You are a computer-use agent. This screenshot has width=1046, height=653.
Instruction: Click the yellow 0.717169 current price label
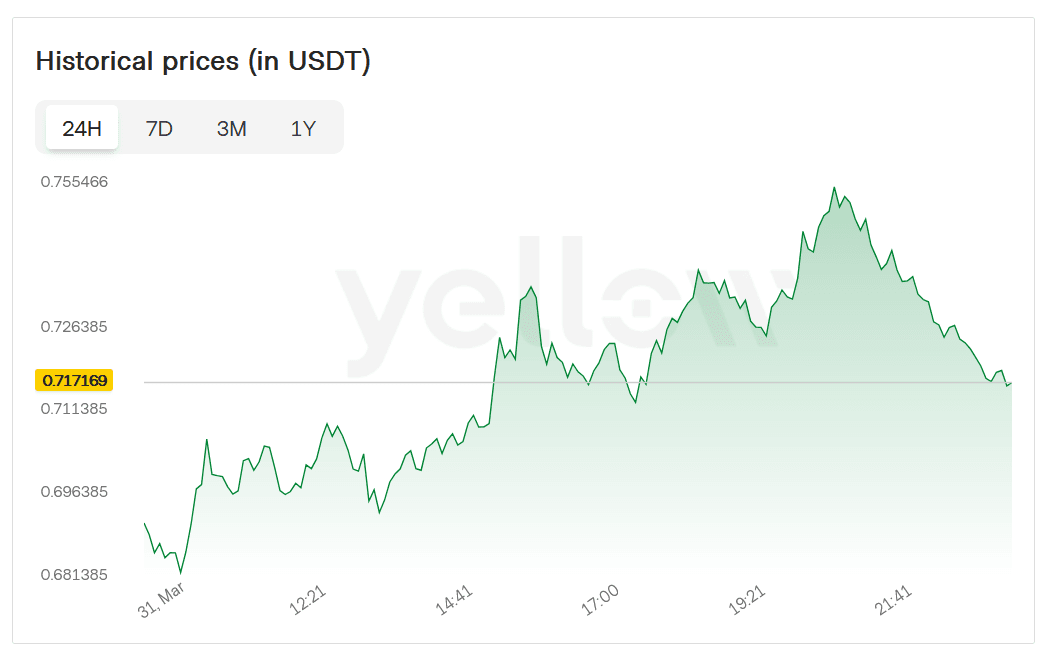pyautogui.click(x=75, y=380)
